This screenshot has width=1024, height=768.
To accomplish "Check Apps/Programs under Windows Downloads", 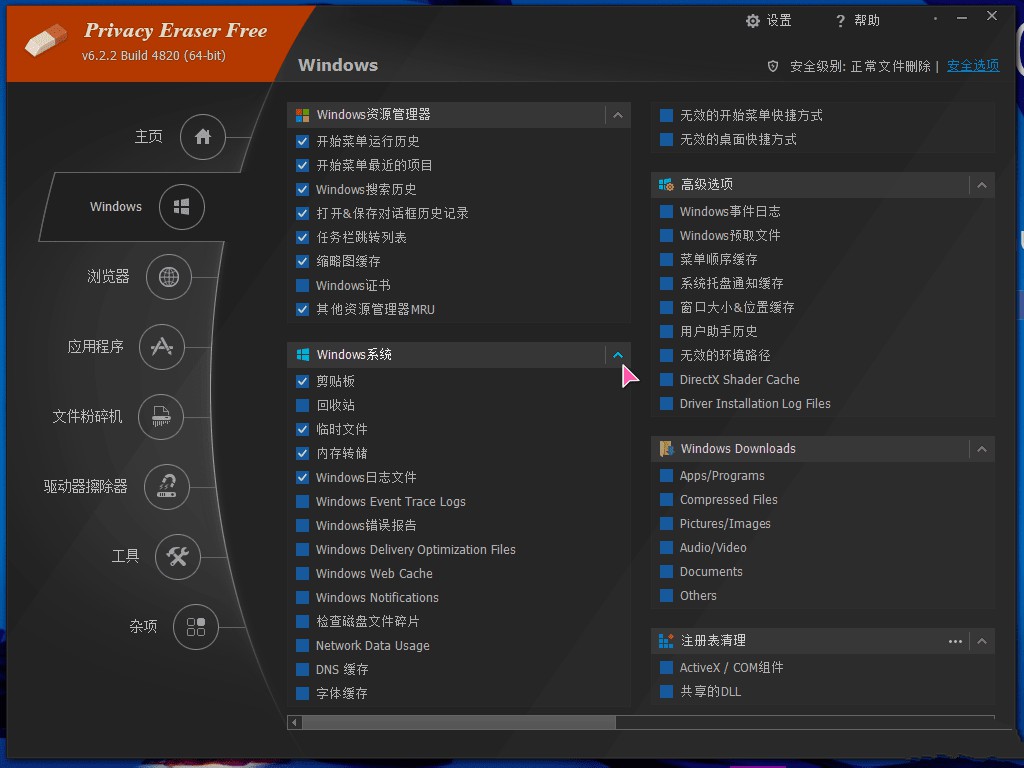I will tap(666, 475).
